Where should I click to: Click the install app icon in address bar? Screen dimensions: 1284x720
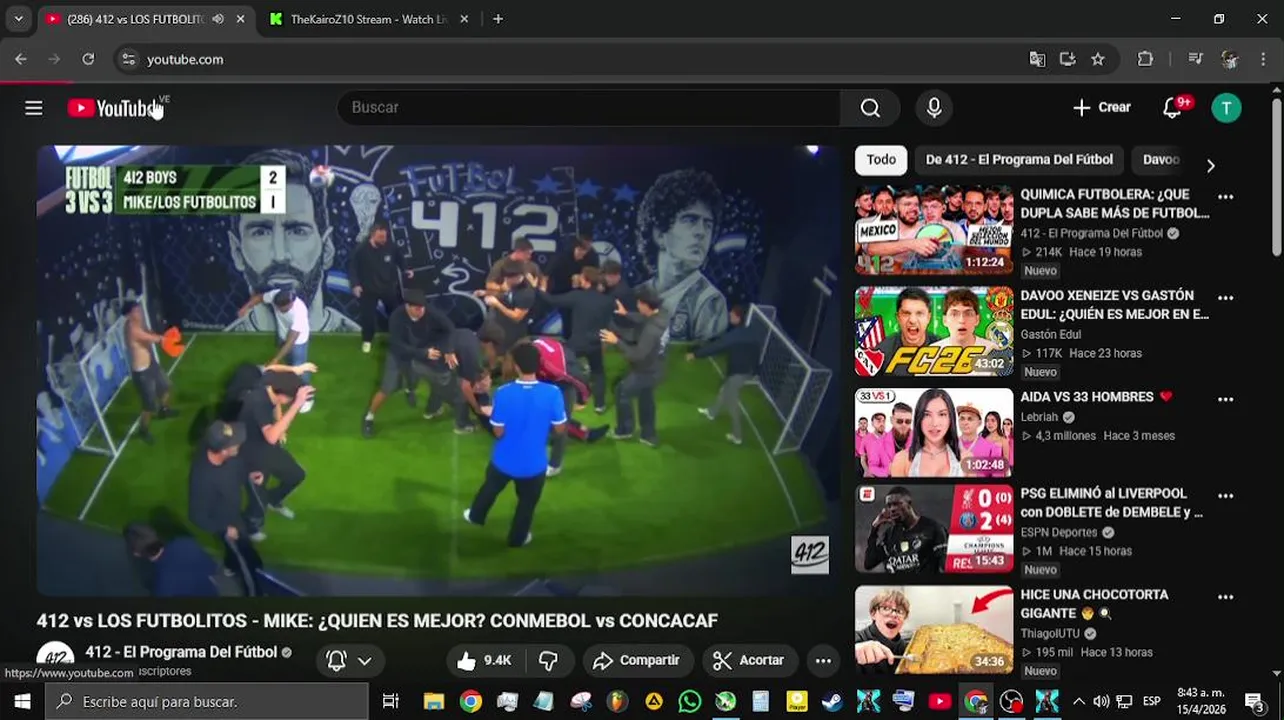click(x=1067, y=59)
